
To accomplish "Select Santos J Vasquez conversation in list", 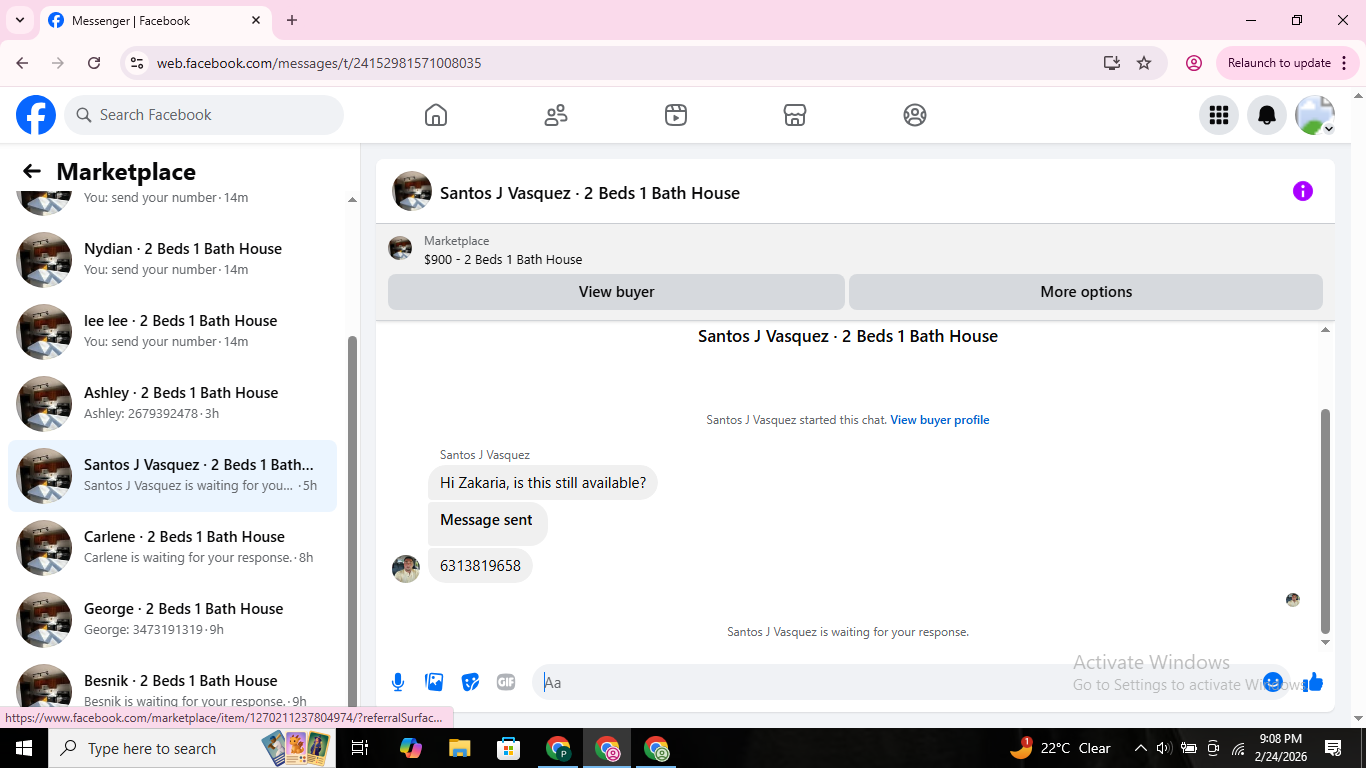I will point(172,476).
